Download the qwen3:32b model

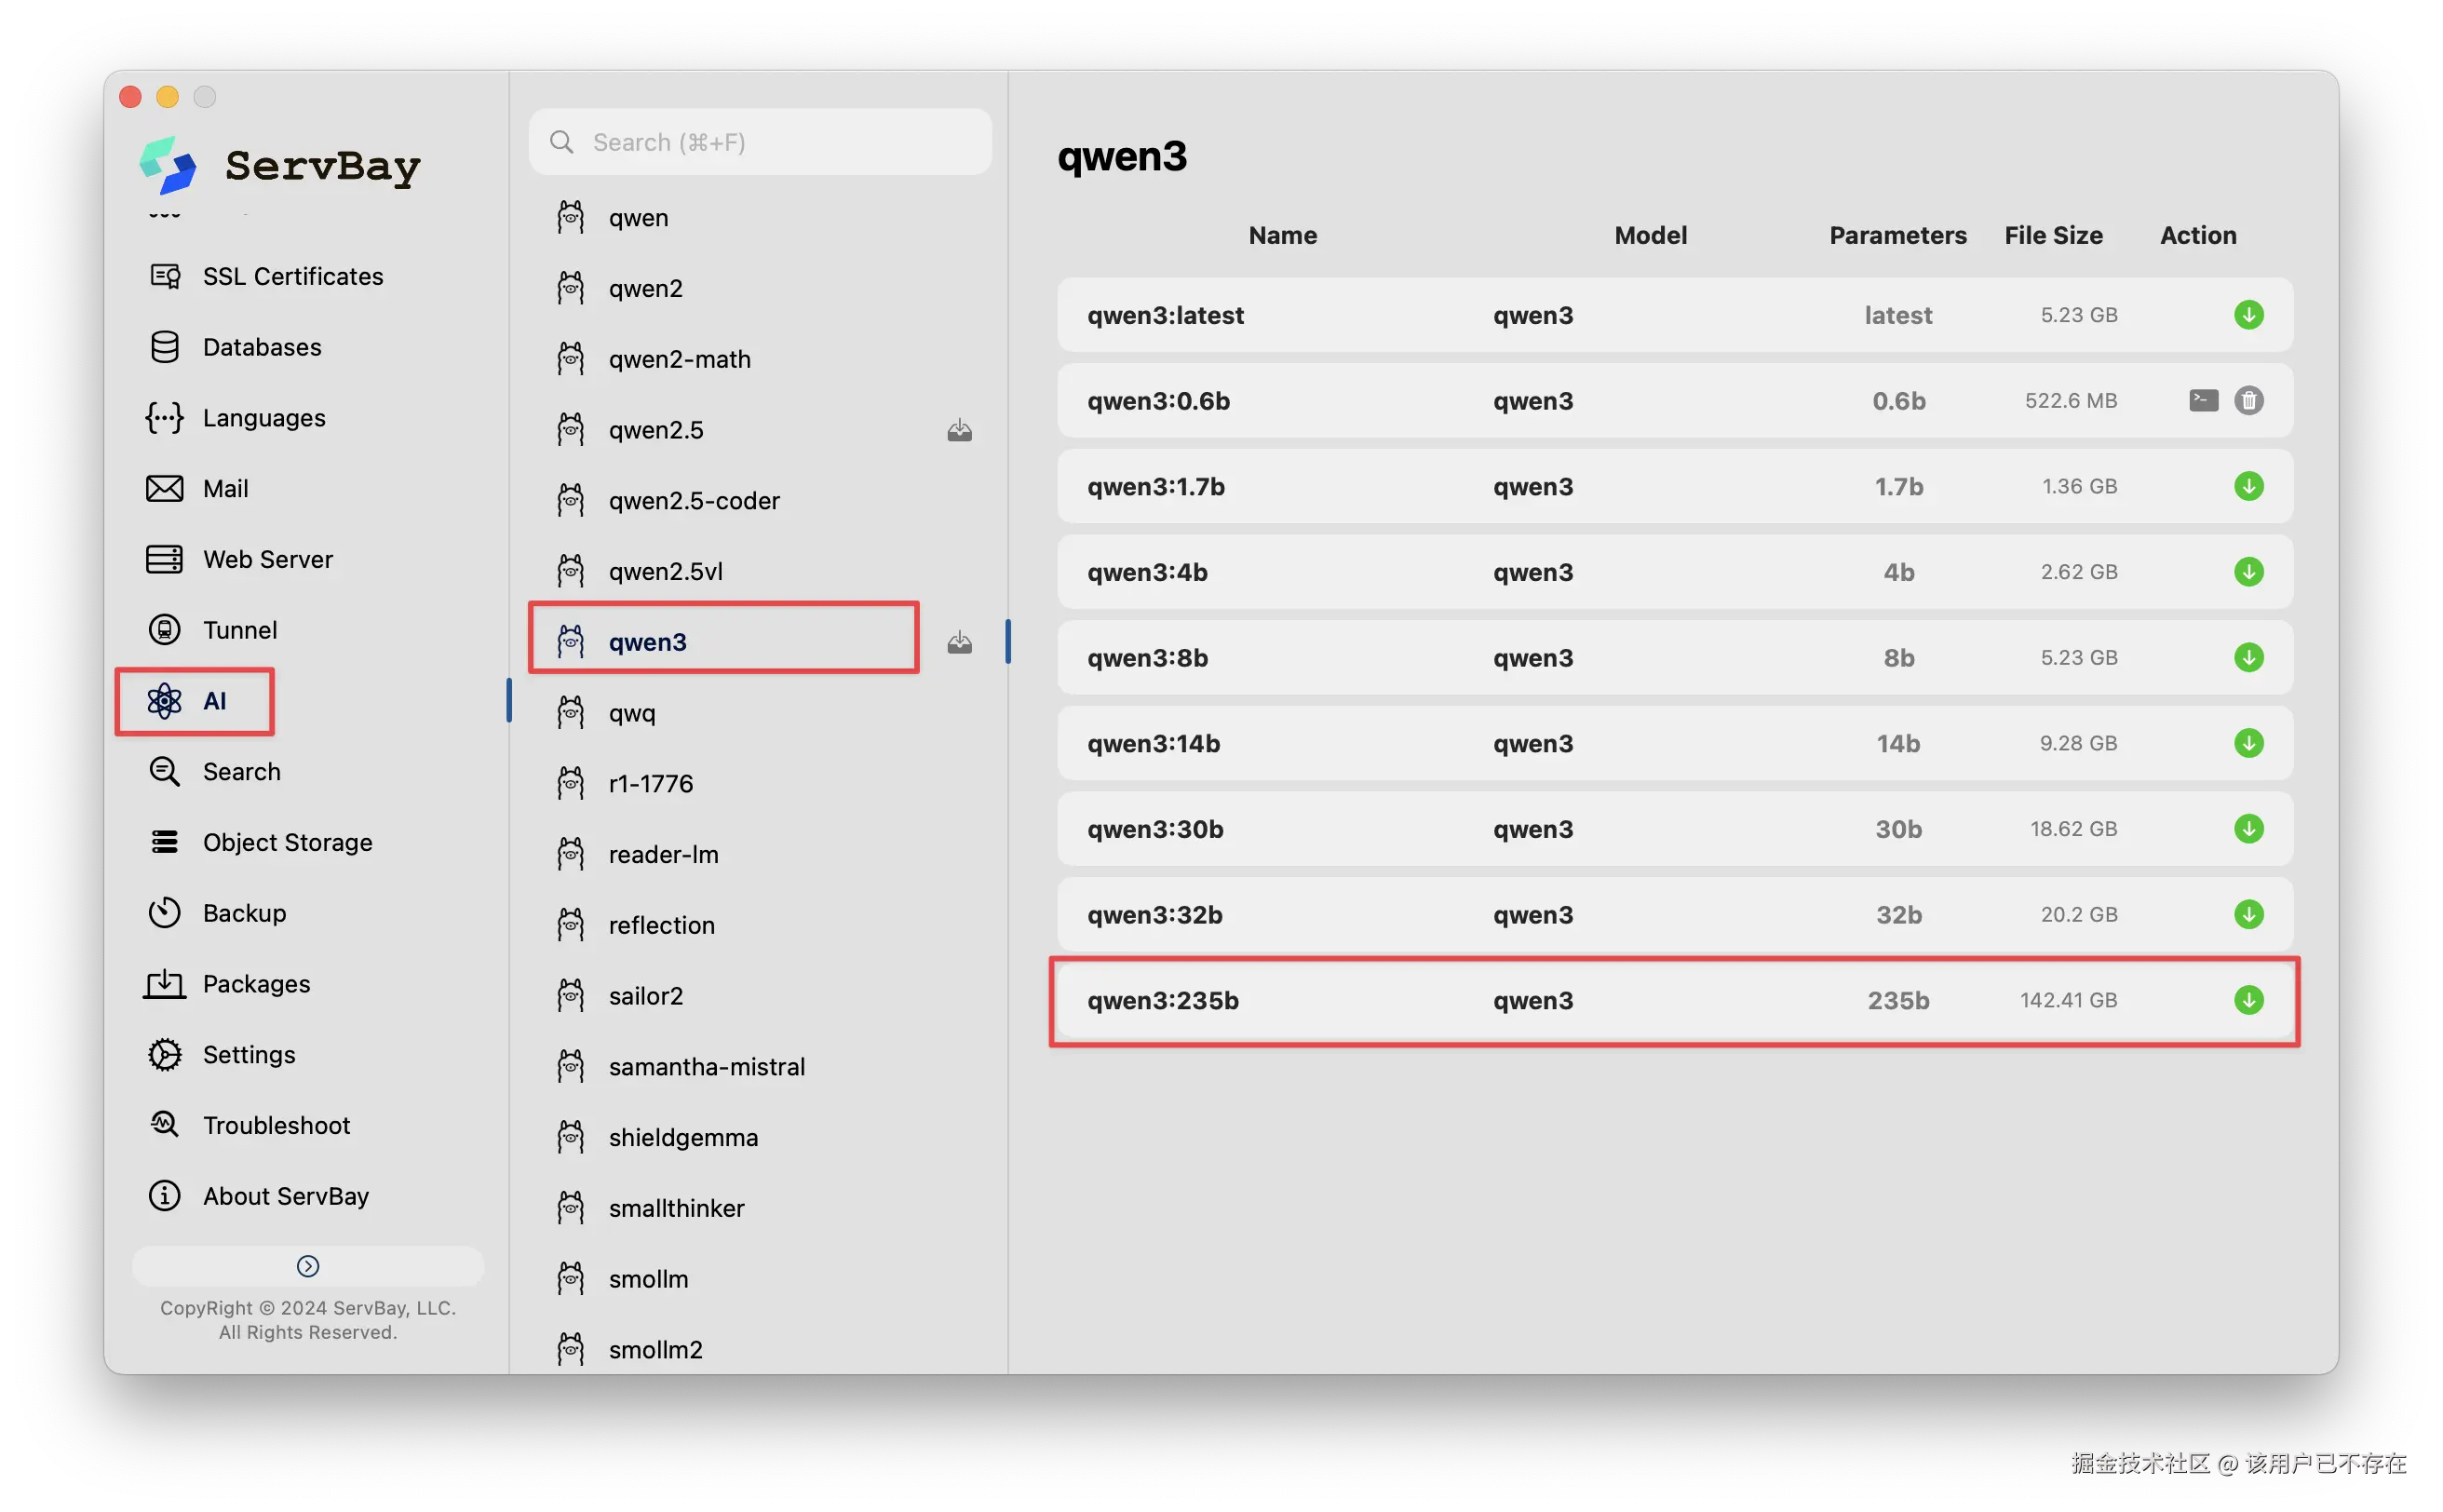tap(2248, 914)
